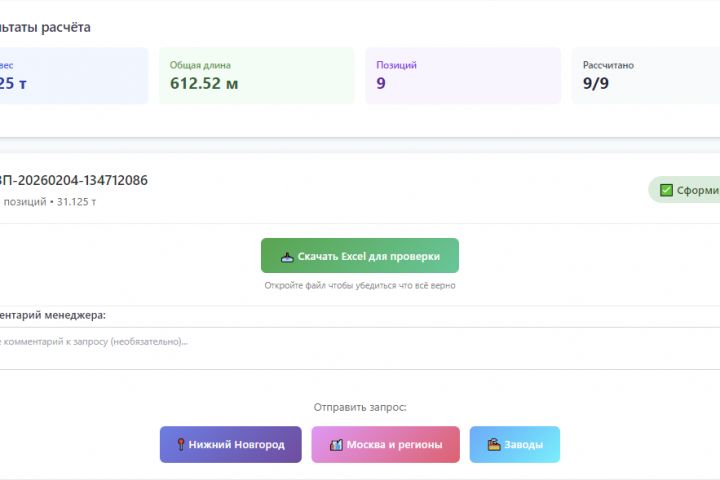
Task: Select the Позиций card showing 9
Action: (x=462, y=75)
